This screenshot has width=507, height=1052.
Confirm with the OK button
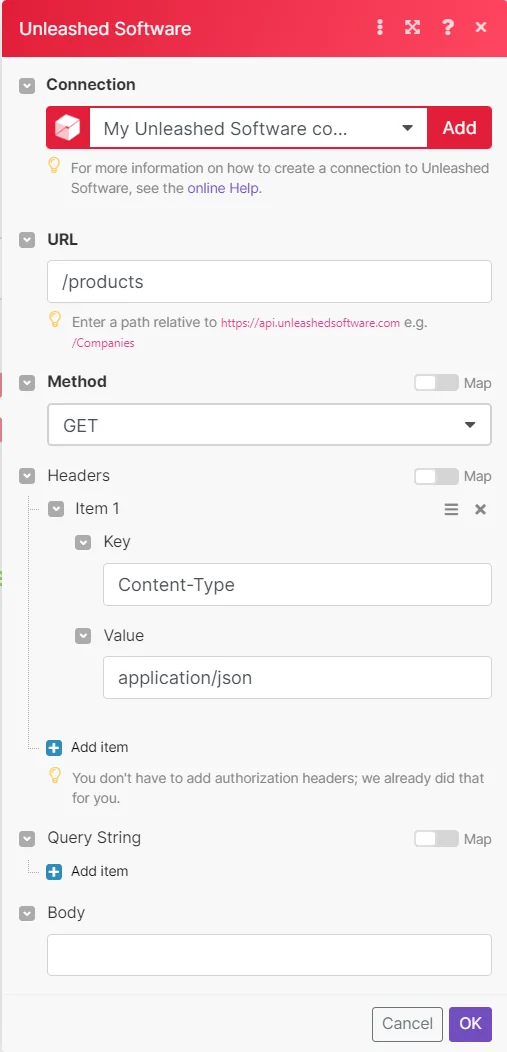tap(470, 1024)
